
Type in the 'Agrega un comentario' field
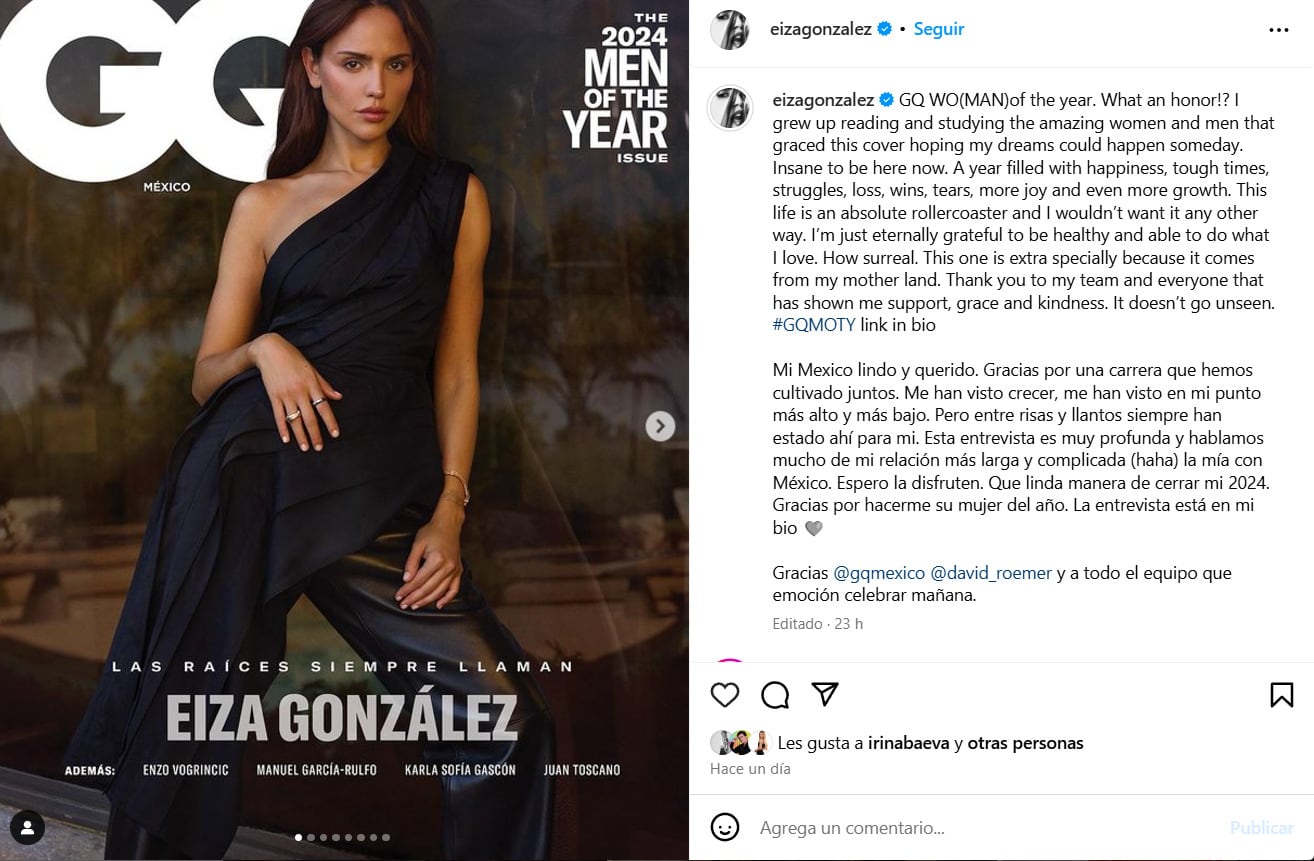coord(980,828)
